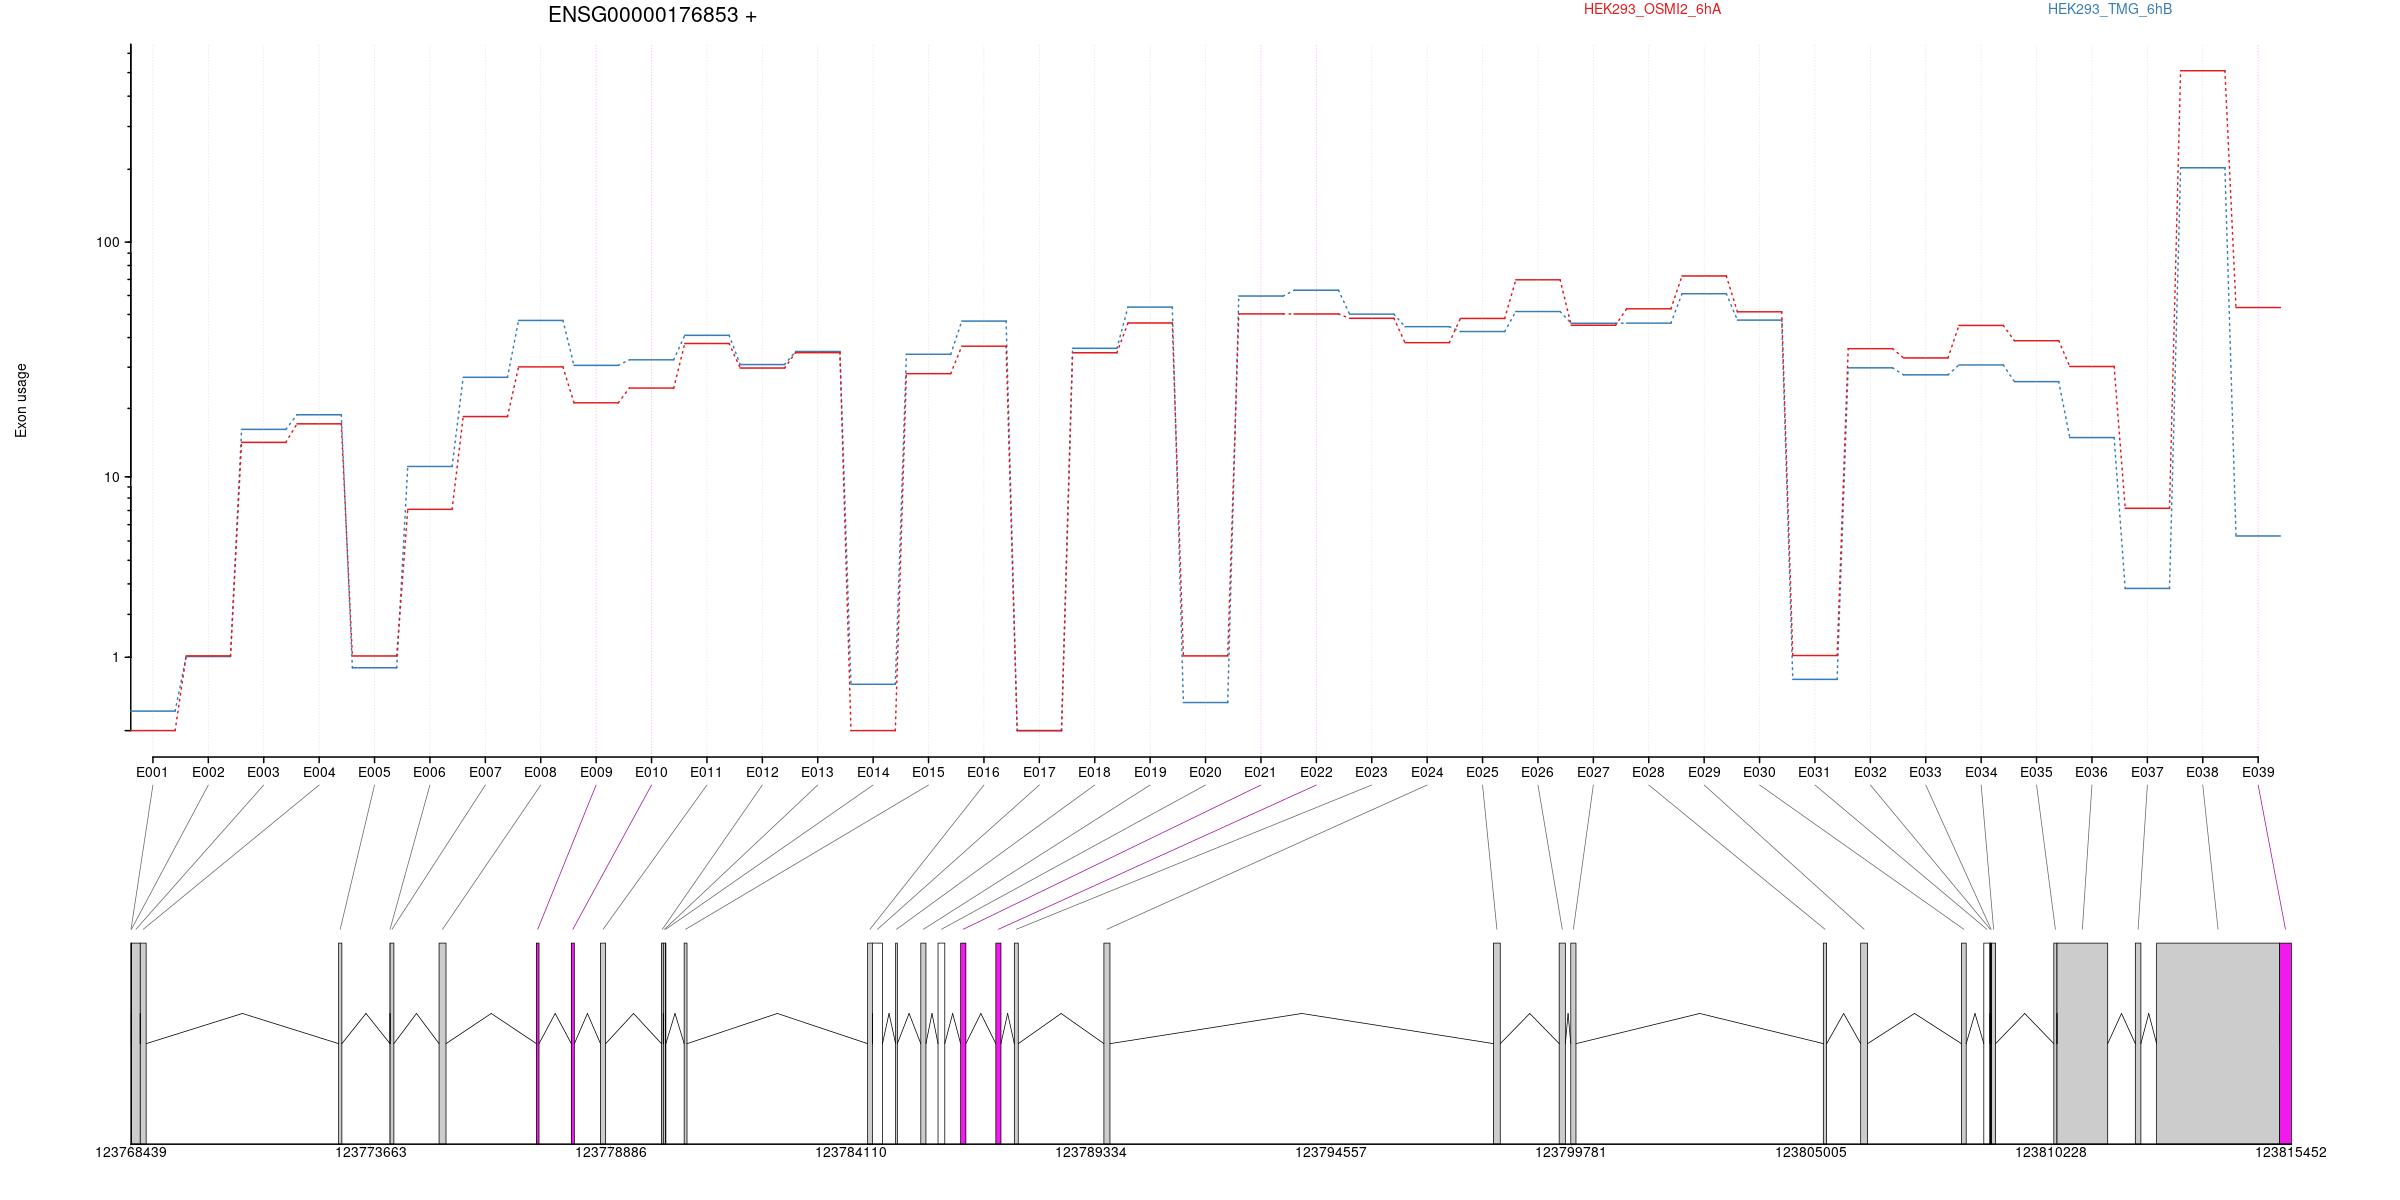
Task: Click genomic coordinate 123815452
Action: [2291, 1152]
